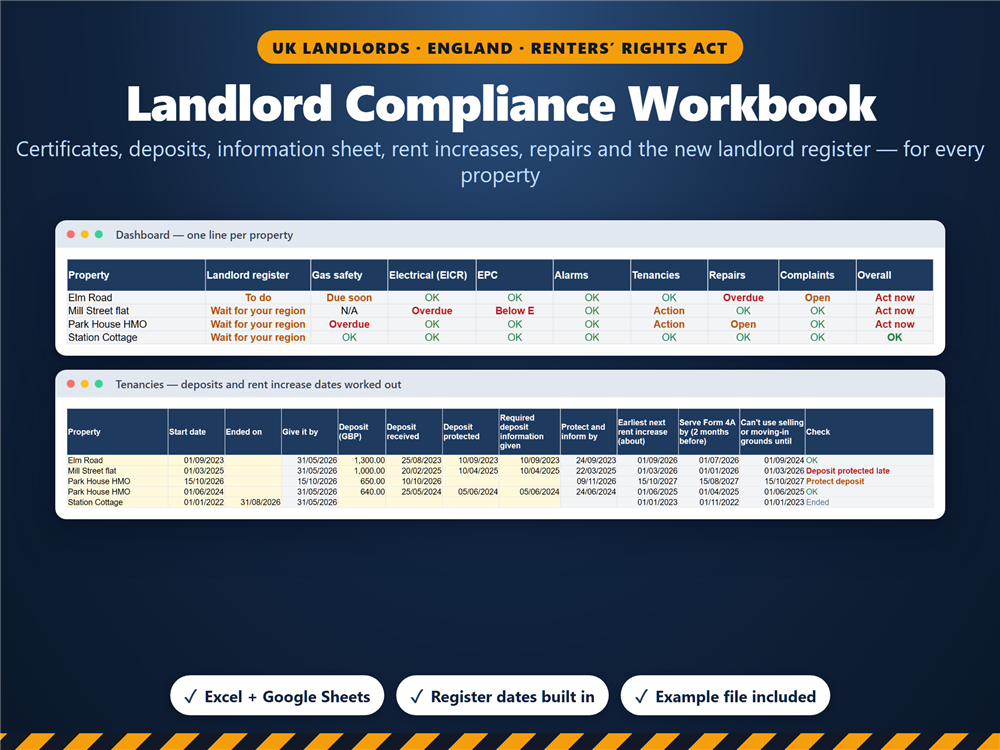Click the UK Landlords · England orange badge
Image resolution: width=1000 pixels, height=750 pixels.
point(500,48)
